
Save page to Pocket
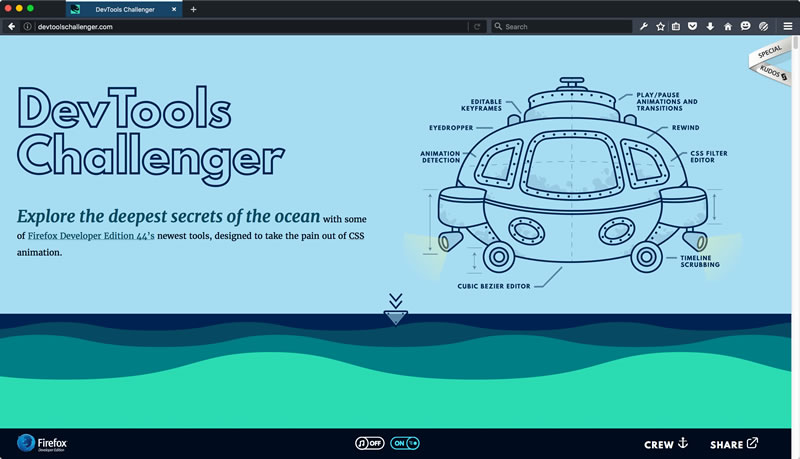click(692, 27)
